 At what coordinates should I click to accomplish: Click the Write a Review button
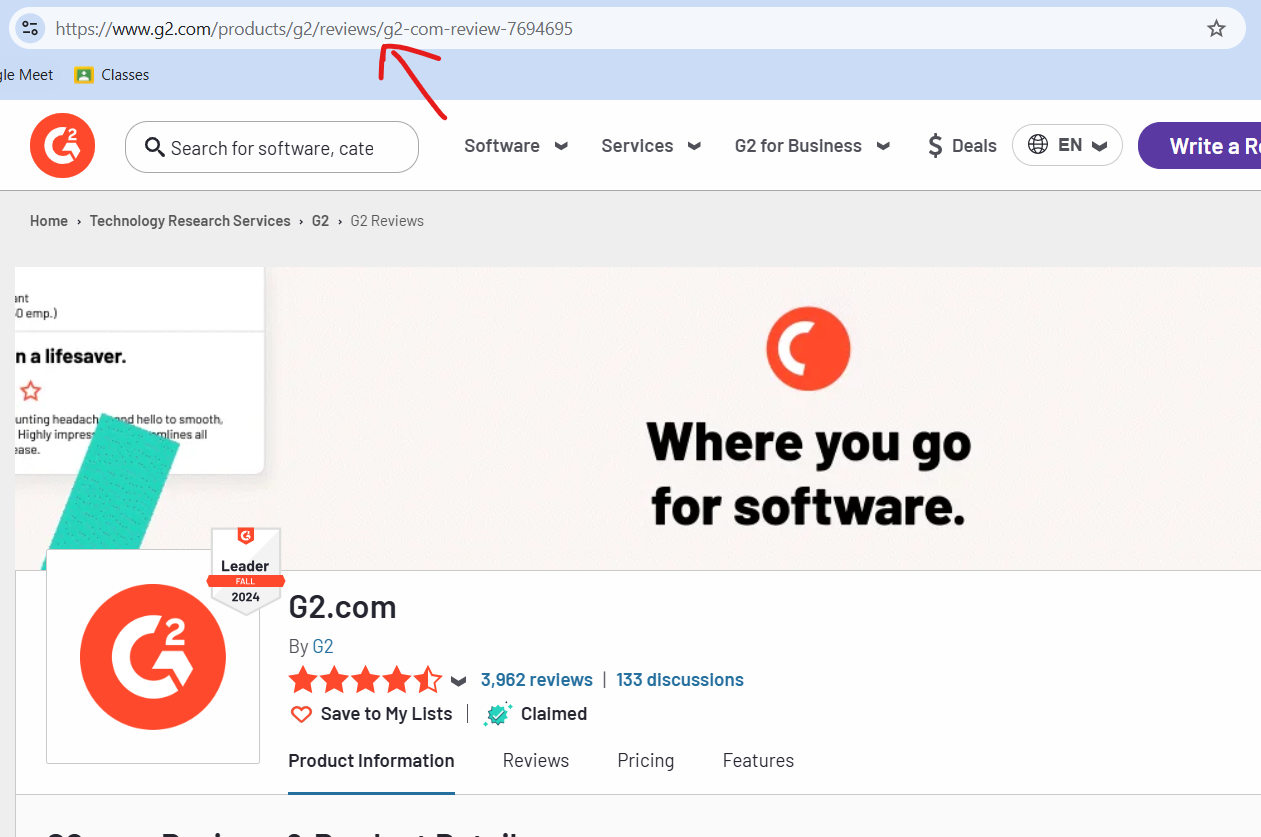click(1200, 146)
